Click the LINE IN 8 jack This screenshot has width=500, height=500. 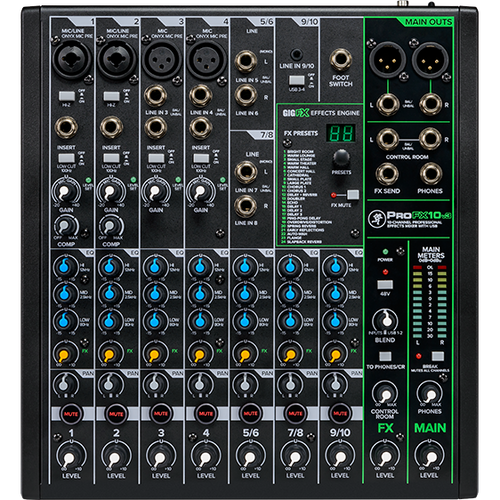[x=246, y=206]
